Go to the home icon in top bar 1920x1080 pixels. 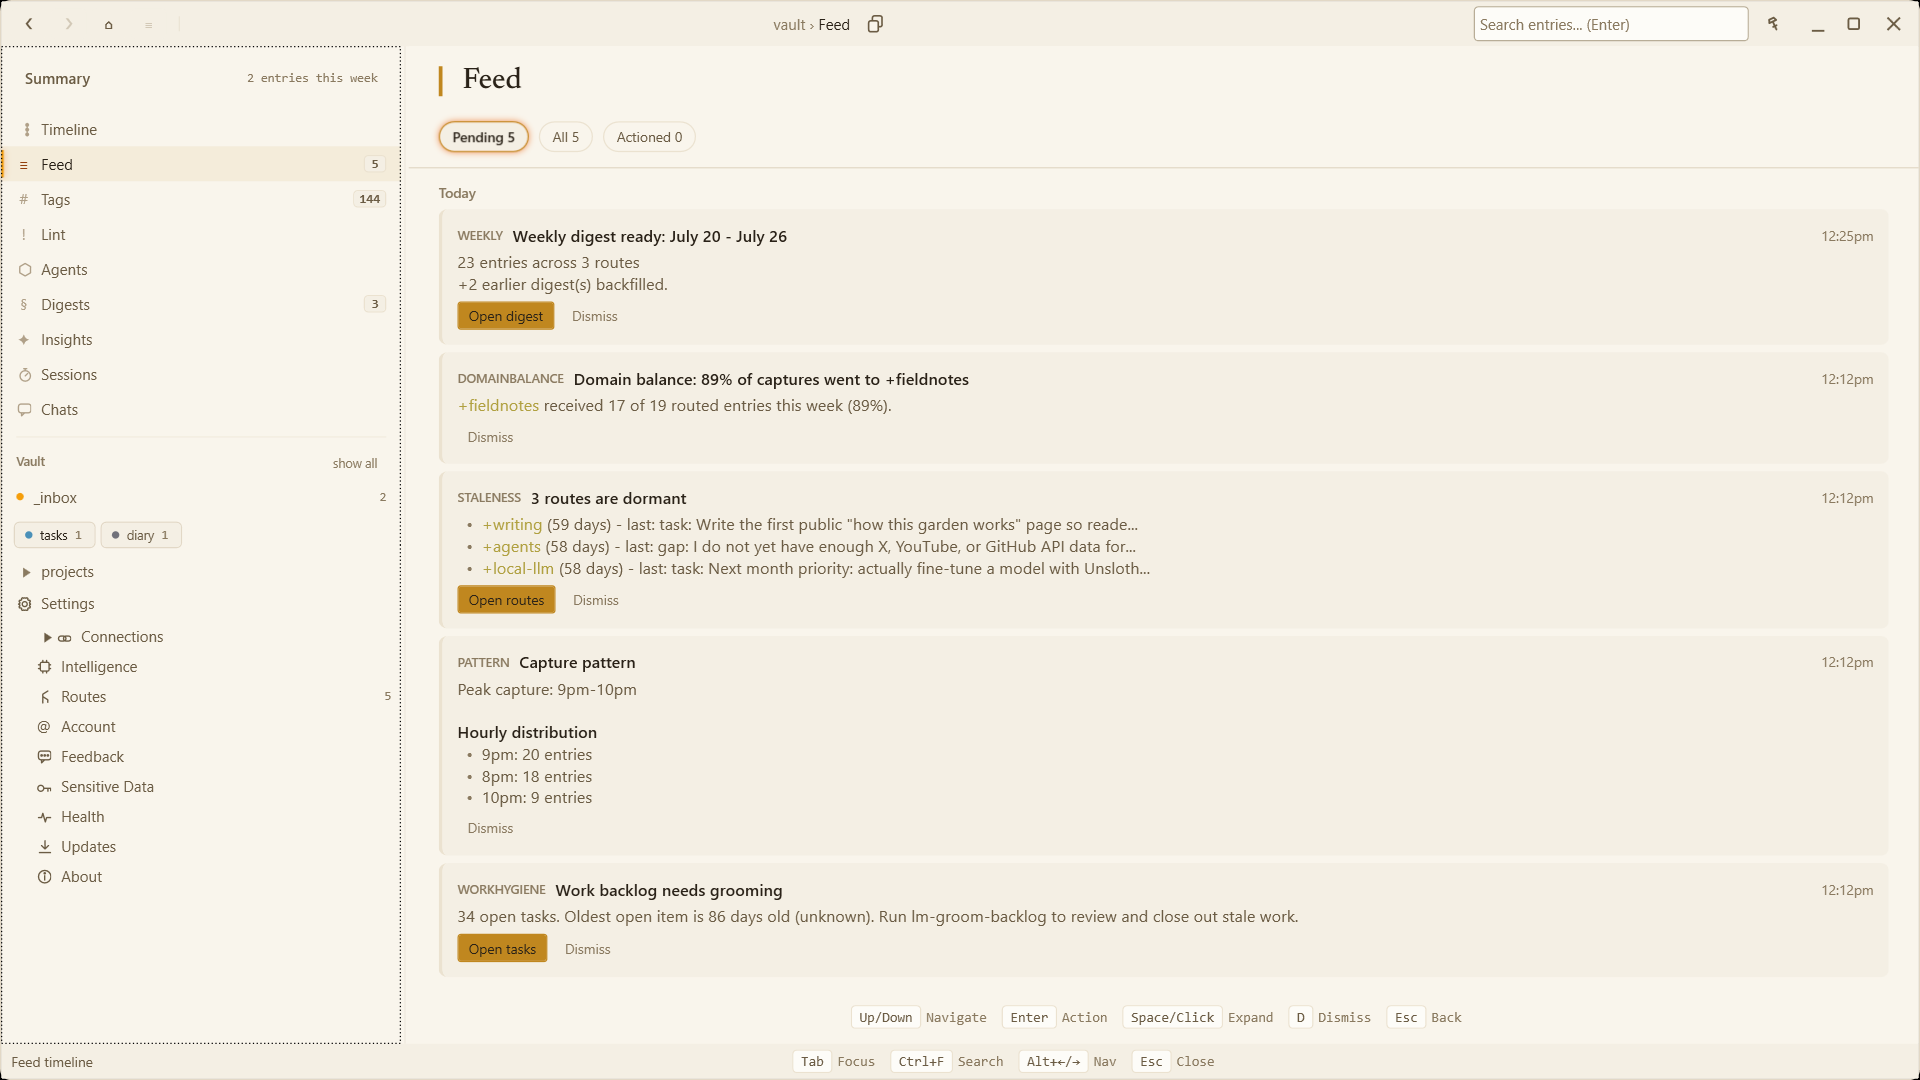coord(108,24)
